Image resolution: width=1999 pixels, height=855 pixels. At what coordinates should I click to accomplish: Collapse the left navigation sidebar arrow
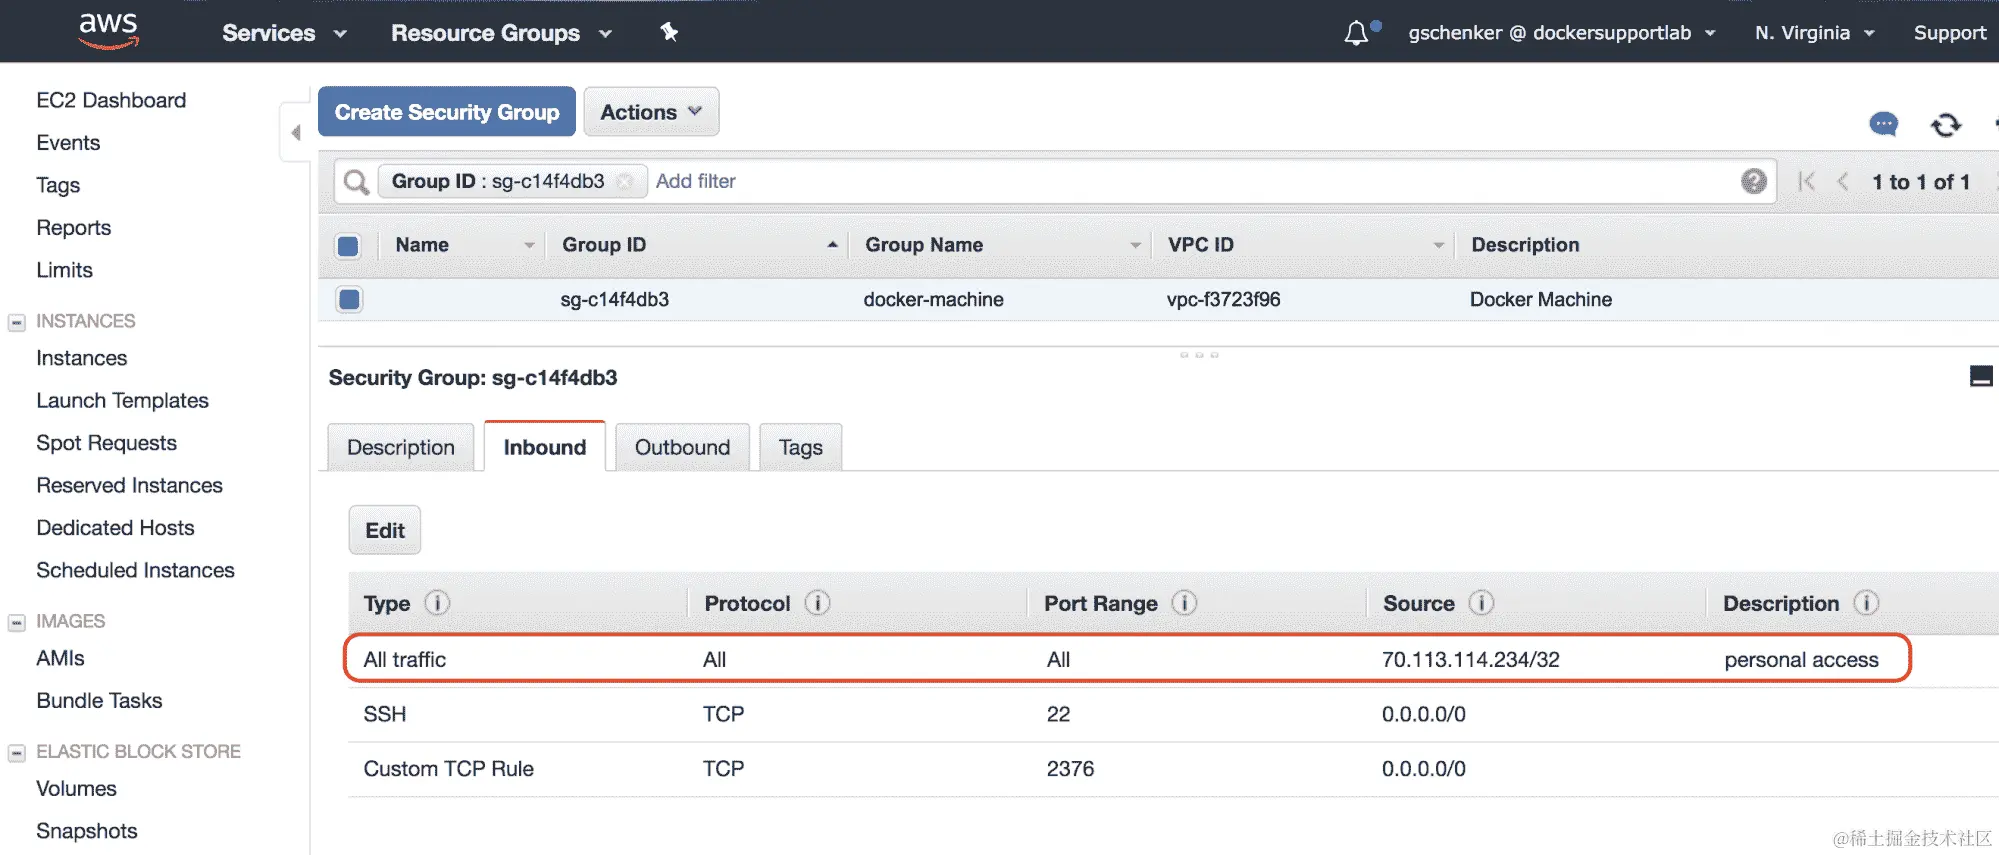click(295, 132)
